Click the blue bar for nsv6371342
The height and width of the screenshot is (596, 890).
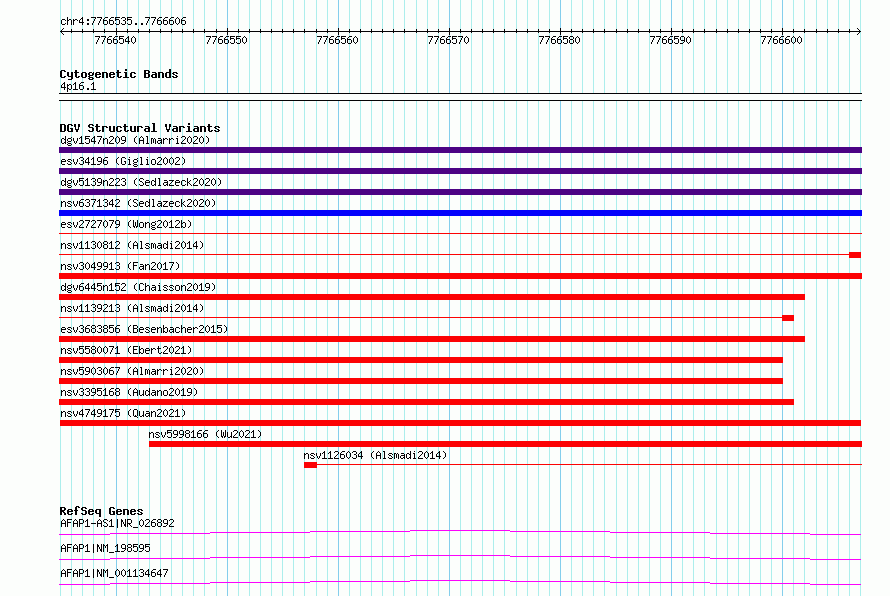pyautogui.click(x=460, y=213)
